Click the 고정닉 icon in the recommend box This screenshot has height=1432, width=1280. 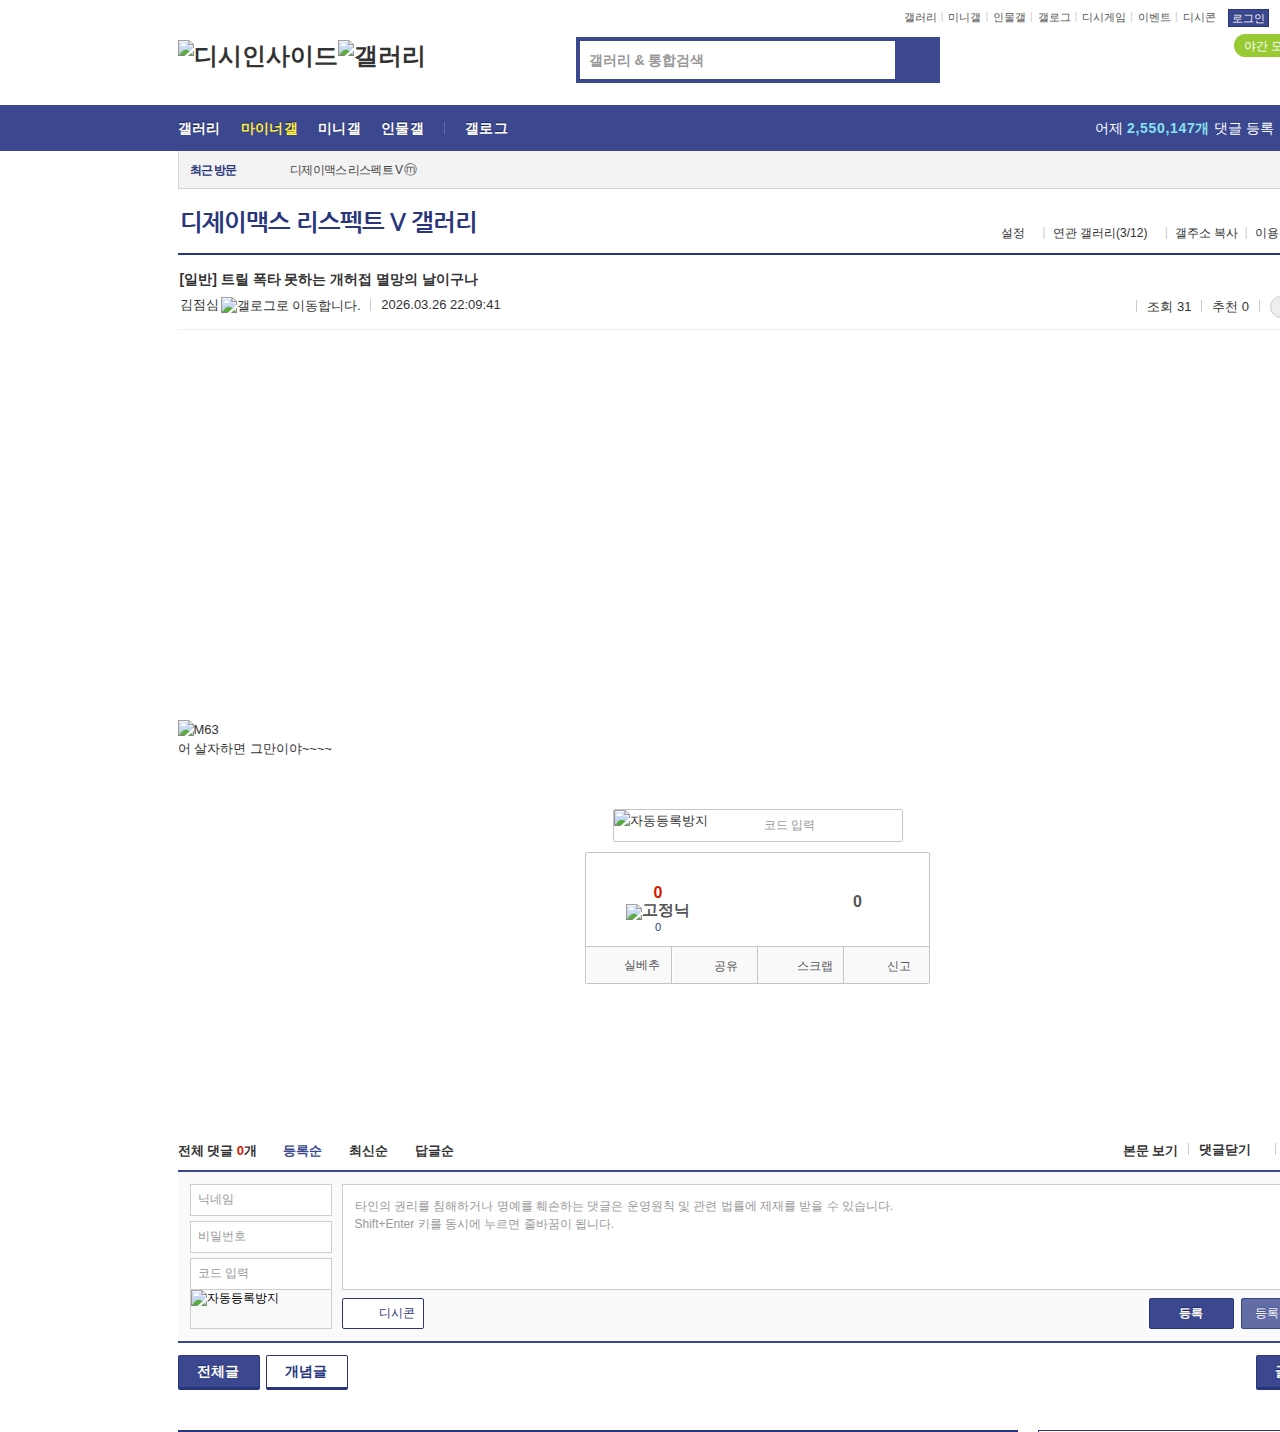657,911
